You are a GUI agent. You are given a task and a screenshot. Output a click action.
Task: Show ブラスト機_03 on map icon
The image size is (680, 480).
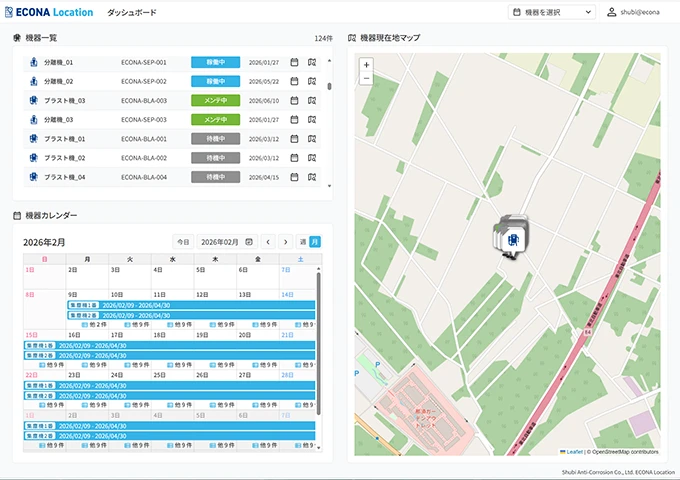[x=312, y=101]
